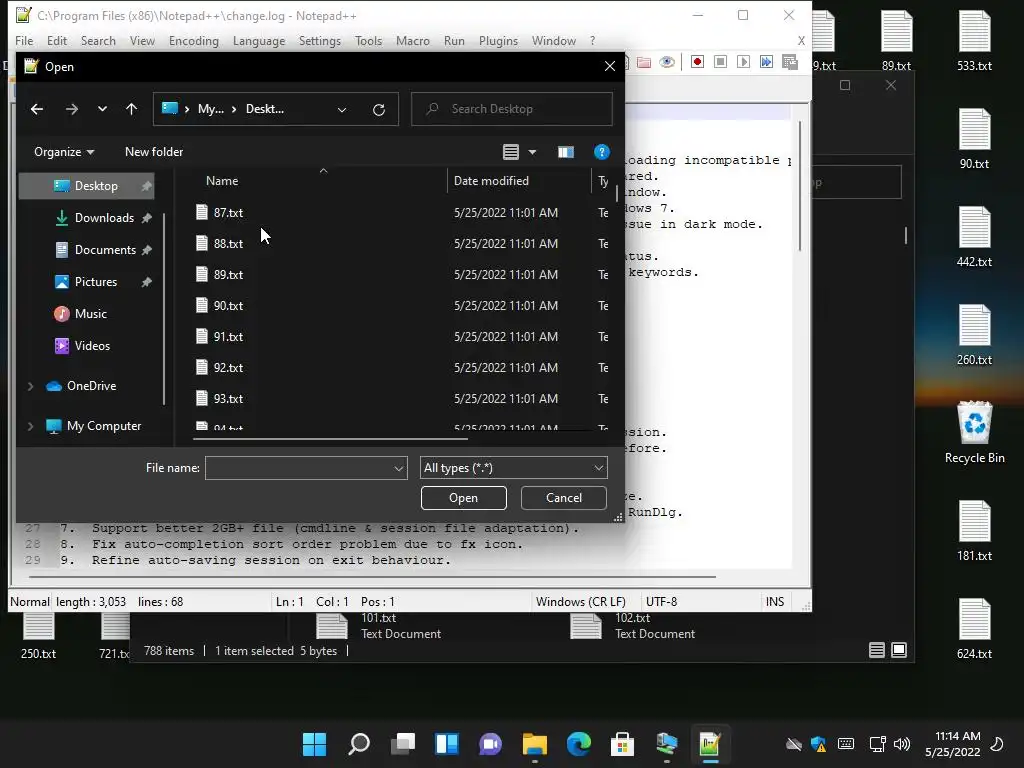Open the Recycle Bin desktop icon
The image size is (1024, 768).
click(x=974, y=432)
